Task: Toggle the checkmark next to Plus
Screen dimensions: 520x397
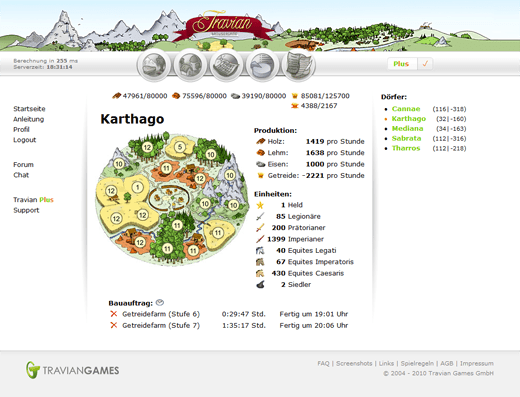Action: pyautogui.click(x=425, y=64)
